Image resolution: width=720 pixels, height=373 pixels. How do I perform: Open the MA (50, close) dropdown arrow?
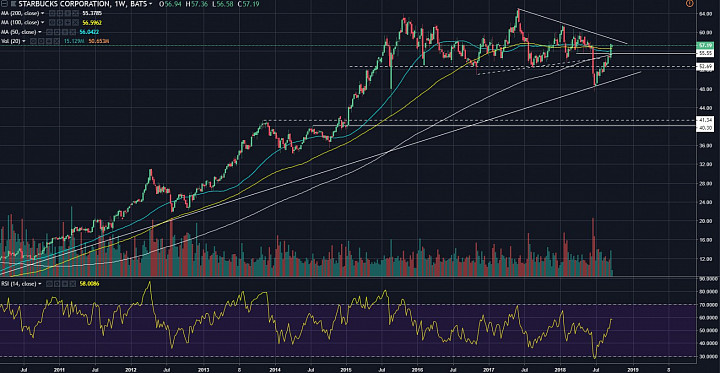[40, 32]
